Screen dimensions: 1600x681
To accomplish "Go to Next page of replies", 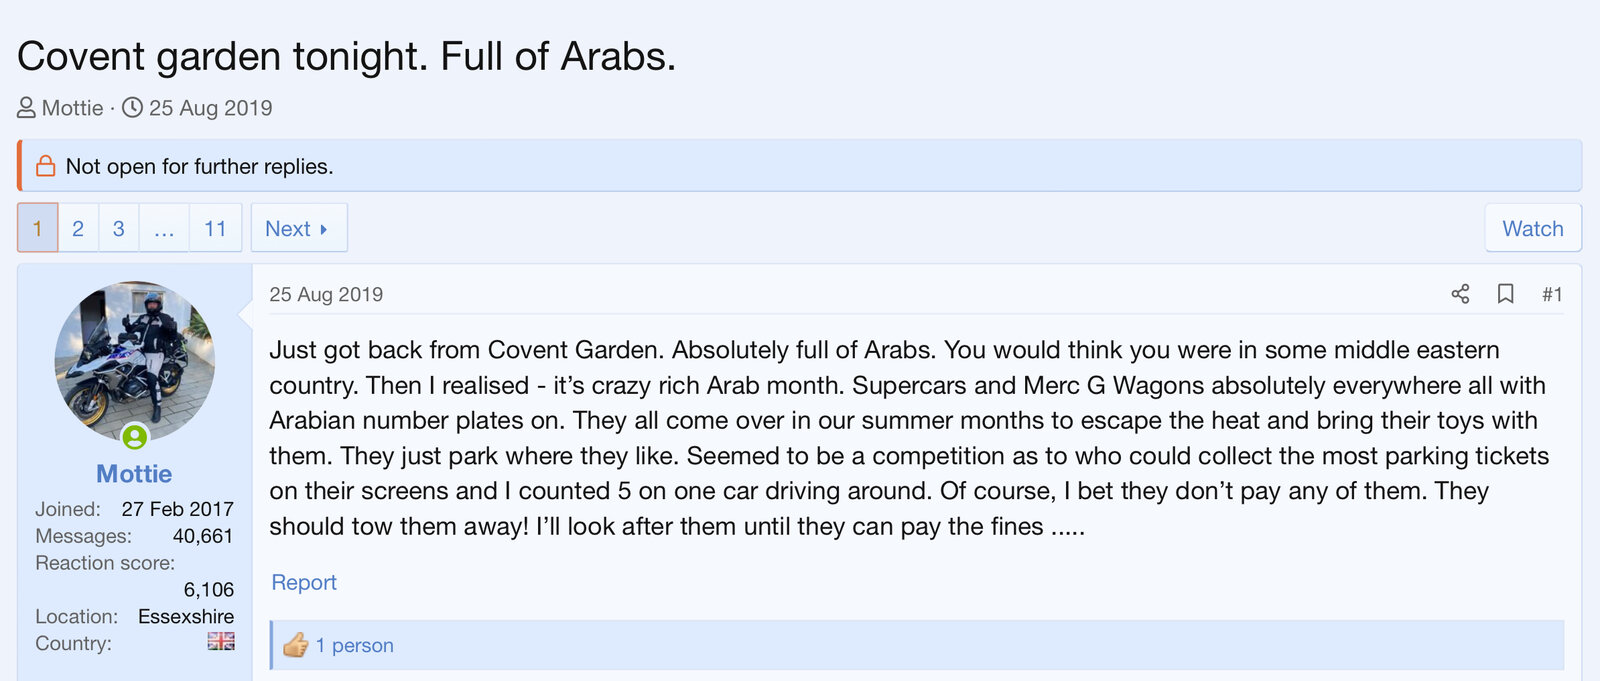I will coord(297,228).
